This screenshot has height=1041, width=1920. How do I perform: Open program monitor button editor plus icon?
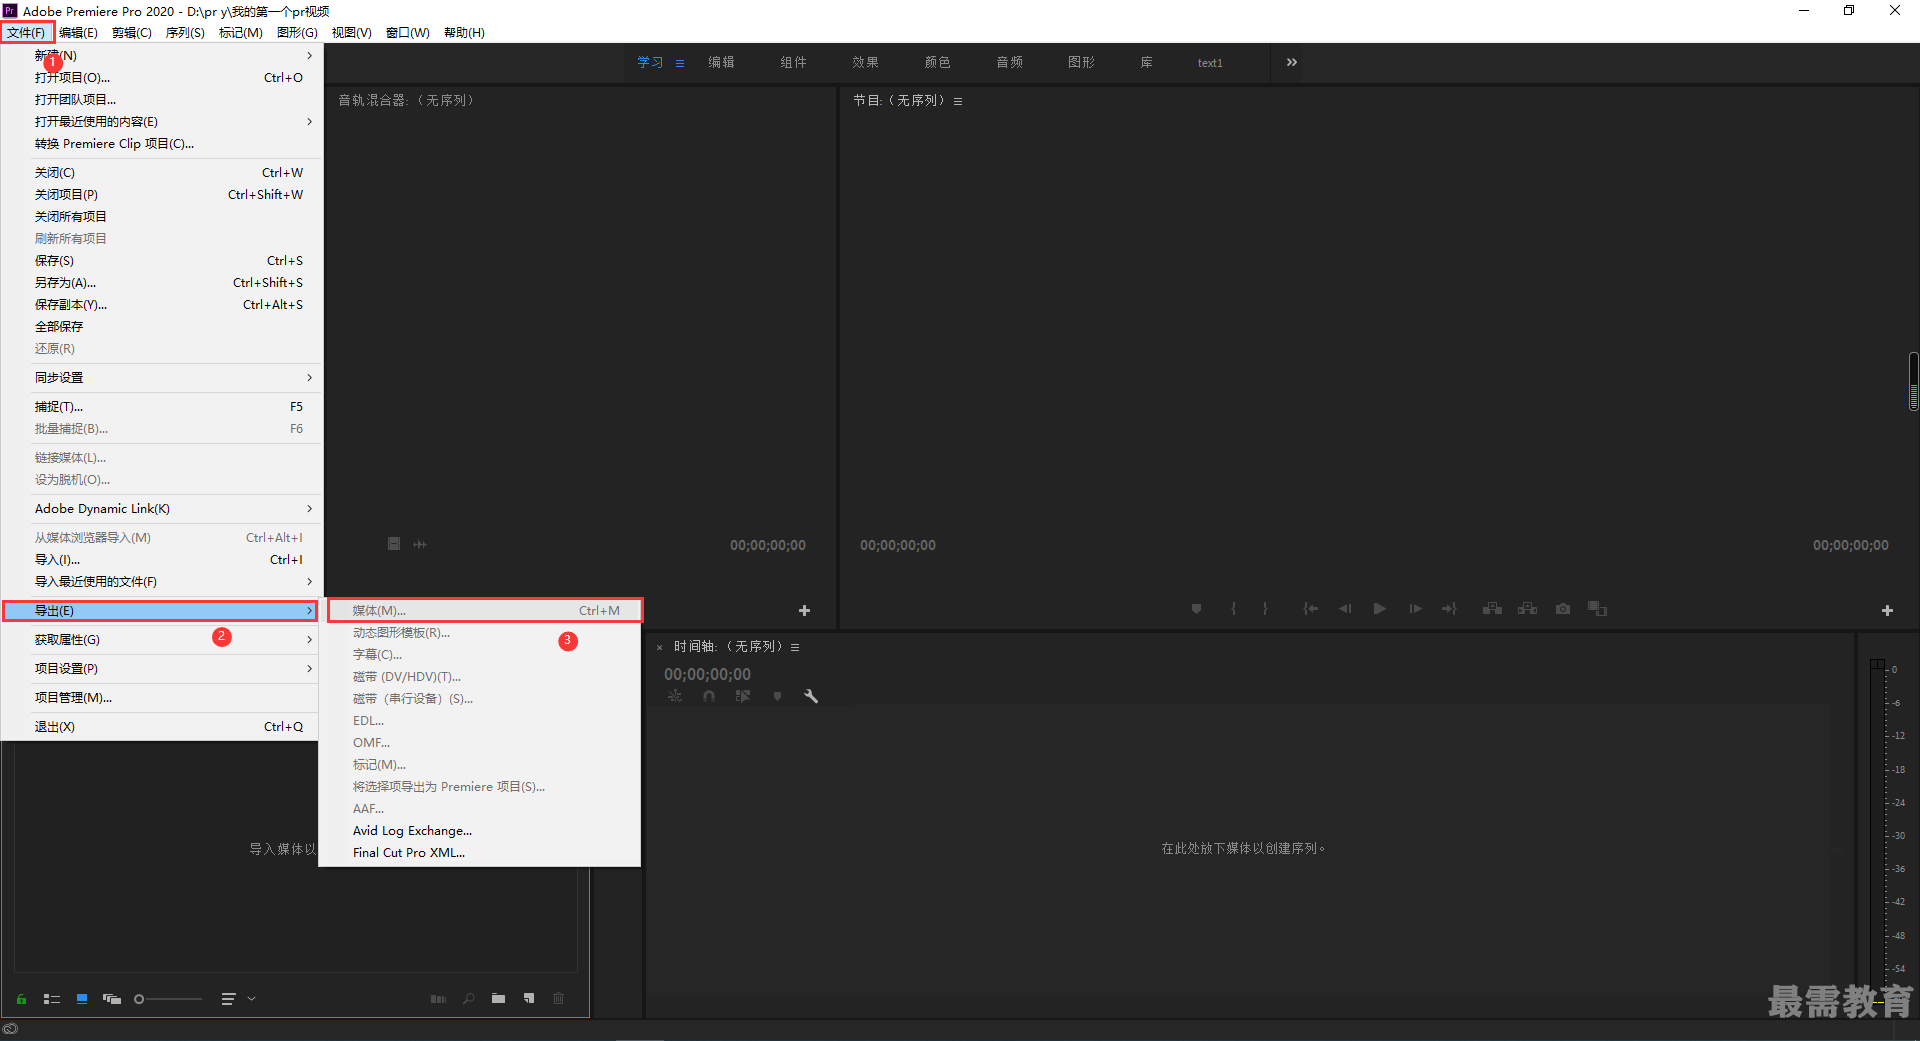[x=1887, y=610]
